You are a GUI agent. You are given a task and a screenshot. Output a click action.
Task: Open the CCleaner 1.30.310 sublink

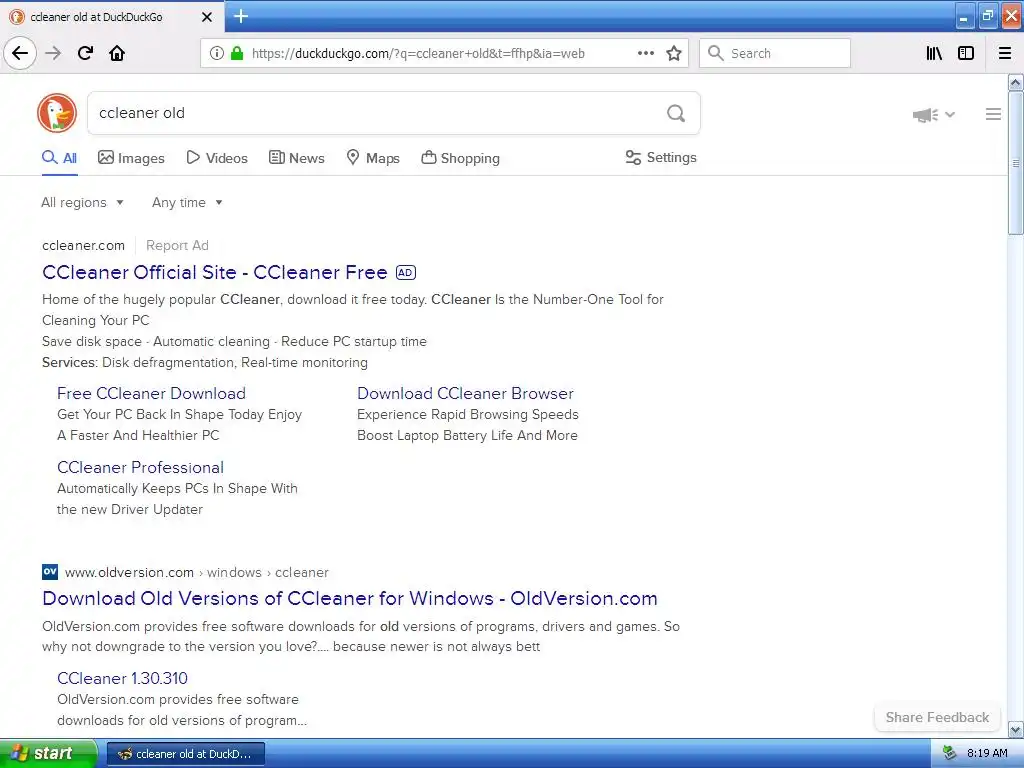(x=122, y=678)
